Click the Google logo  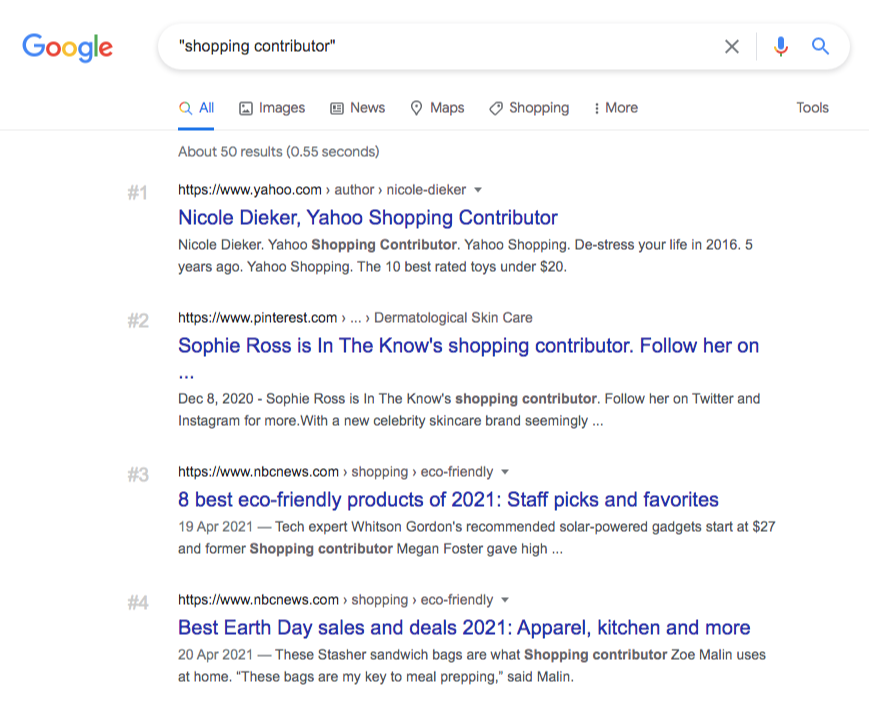click(x=67, y=47)
